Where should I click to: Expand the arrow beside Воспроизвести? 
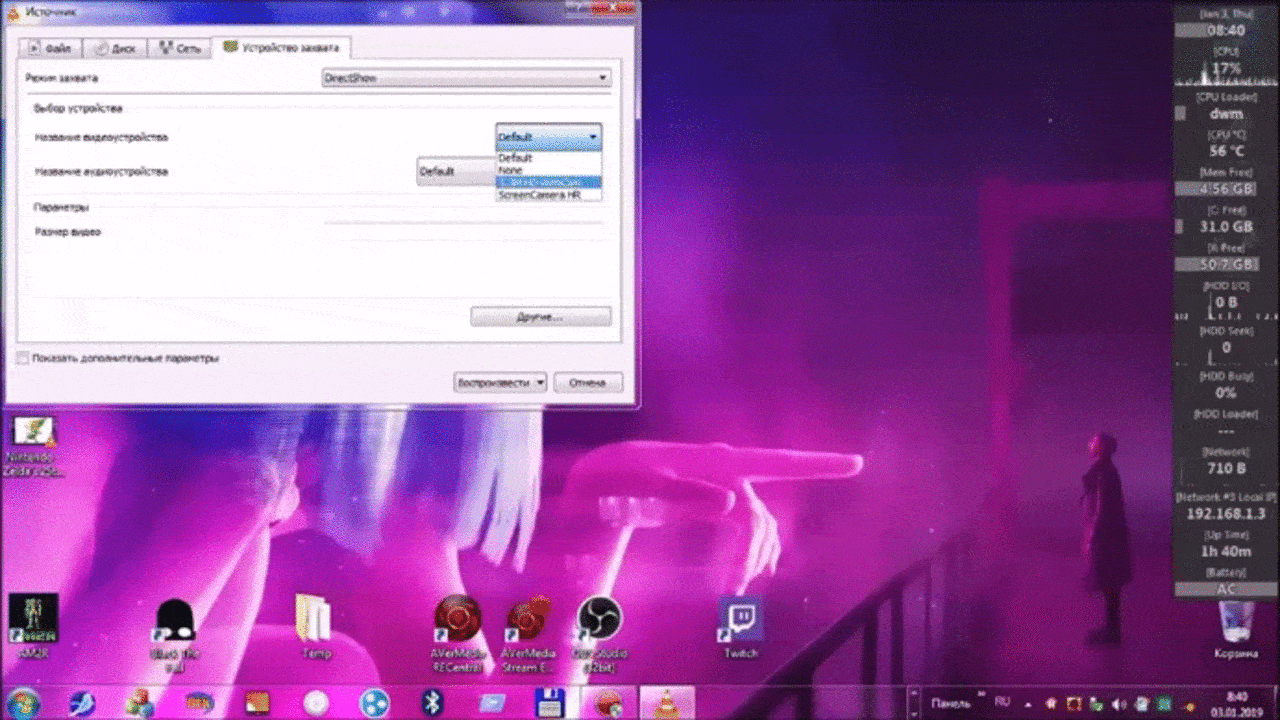coord(541,382)
